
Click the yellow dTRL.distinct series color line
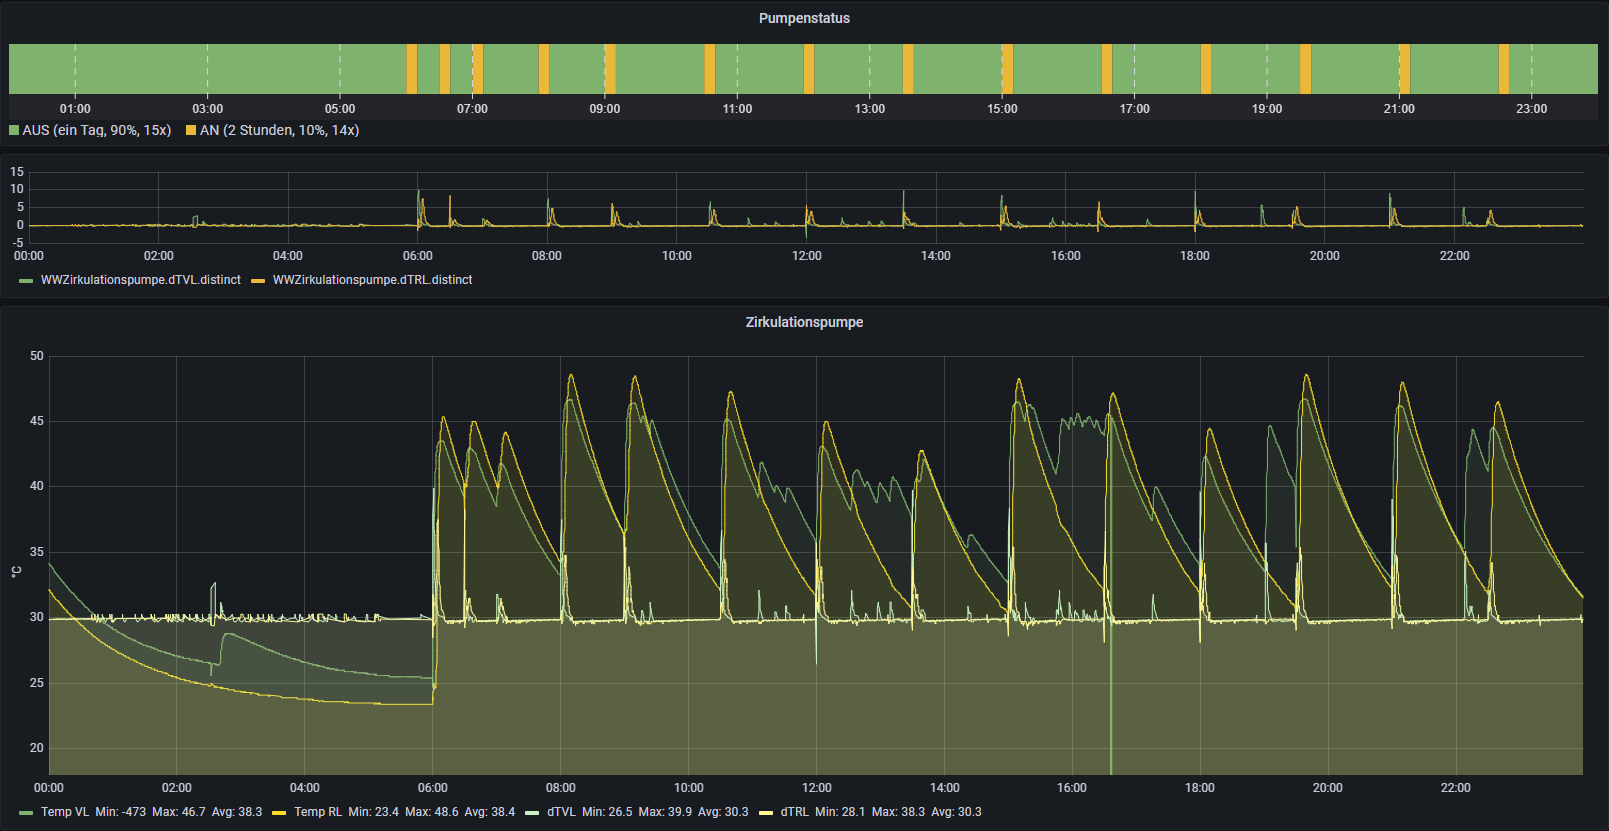(x=258, y=281)
